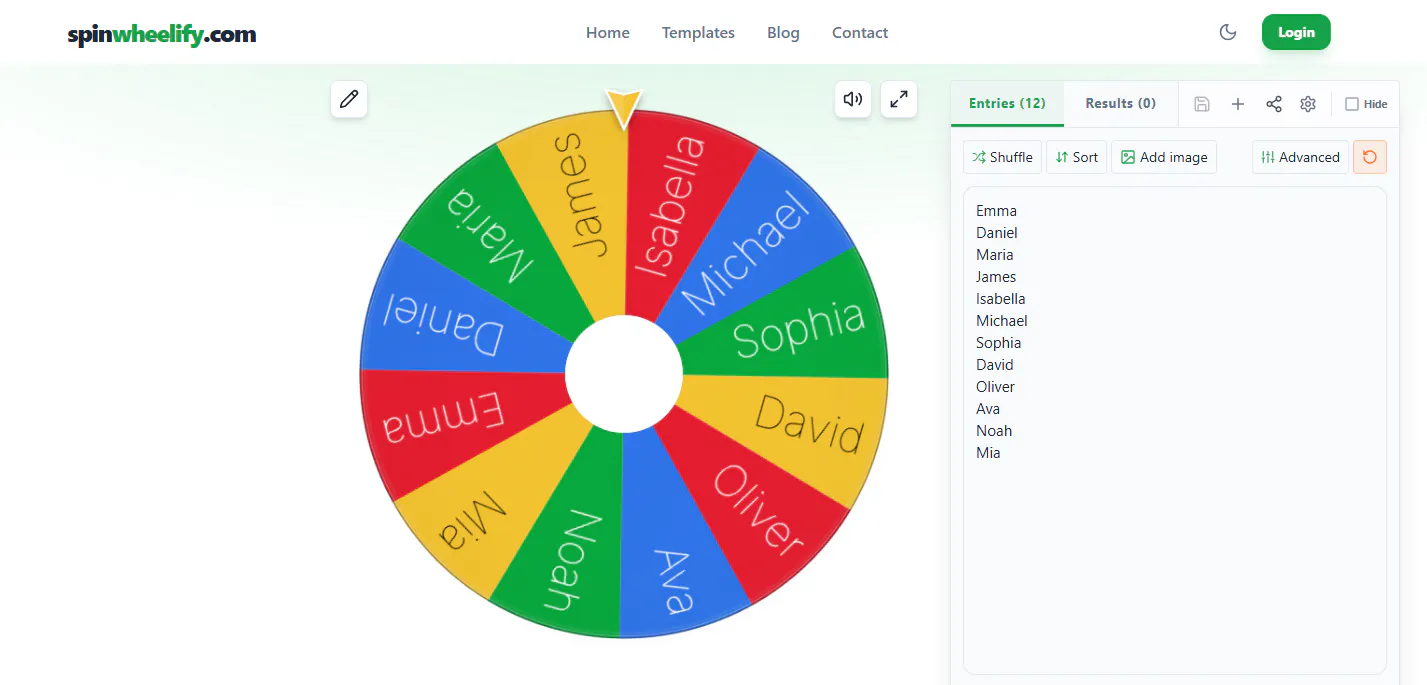This screenshot has width=1427, height=685.
Task: Open the Templates nav link
Action: [698, 33]
